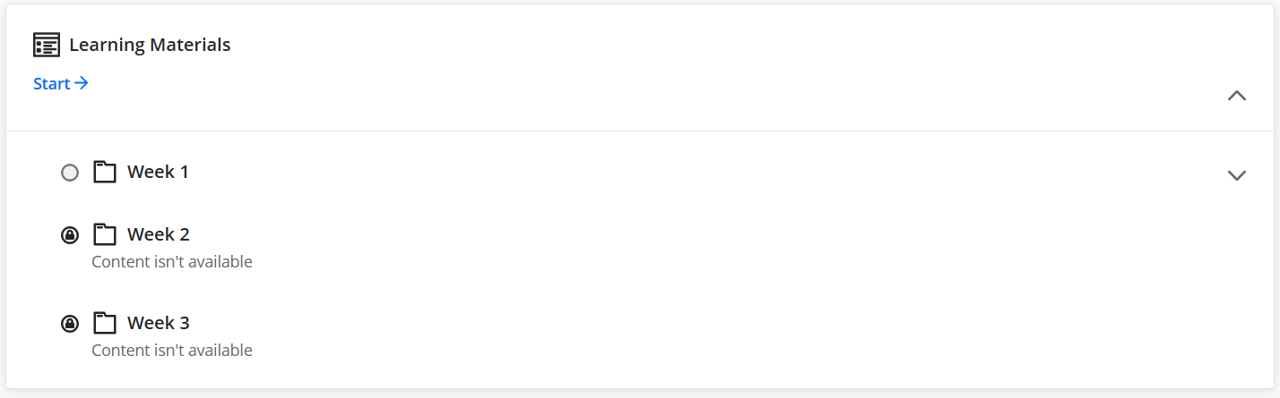Screen dimensions: 1280x398
Task: Click the empty area of Week 1 row
Action: (700, 173)
